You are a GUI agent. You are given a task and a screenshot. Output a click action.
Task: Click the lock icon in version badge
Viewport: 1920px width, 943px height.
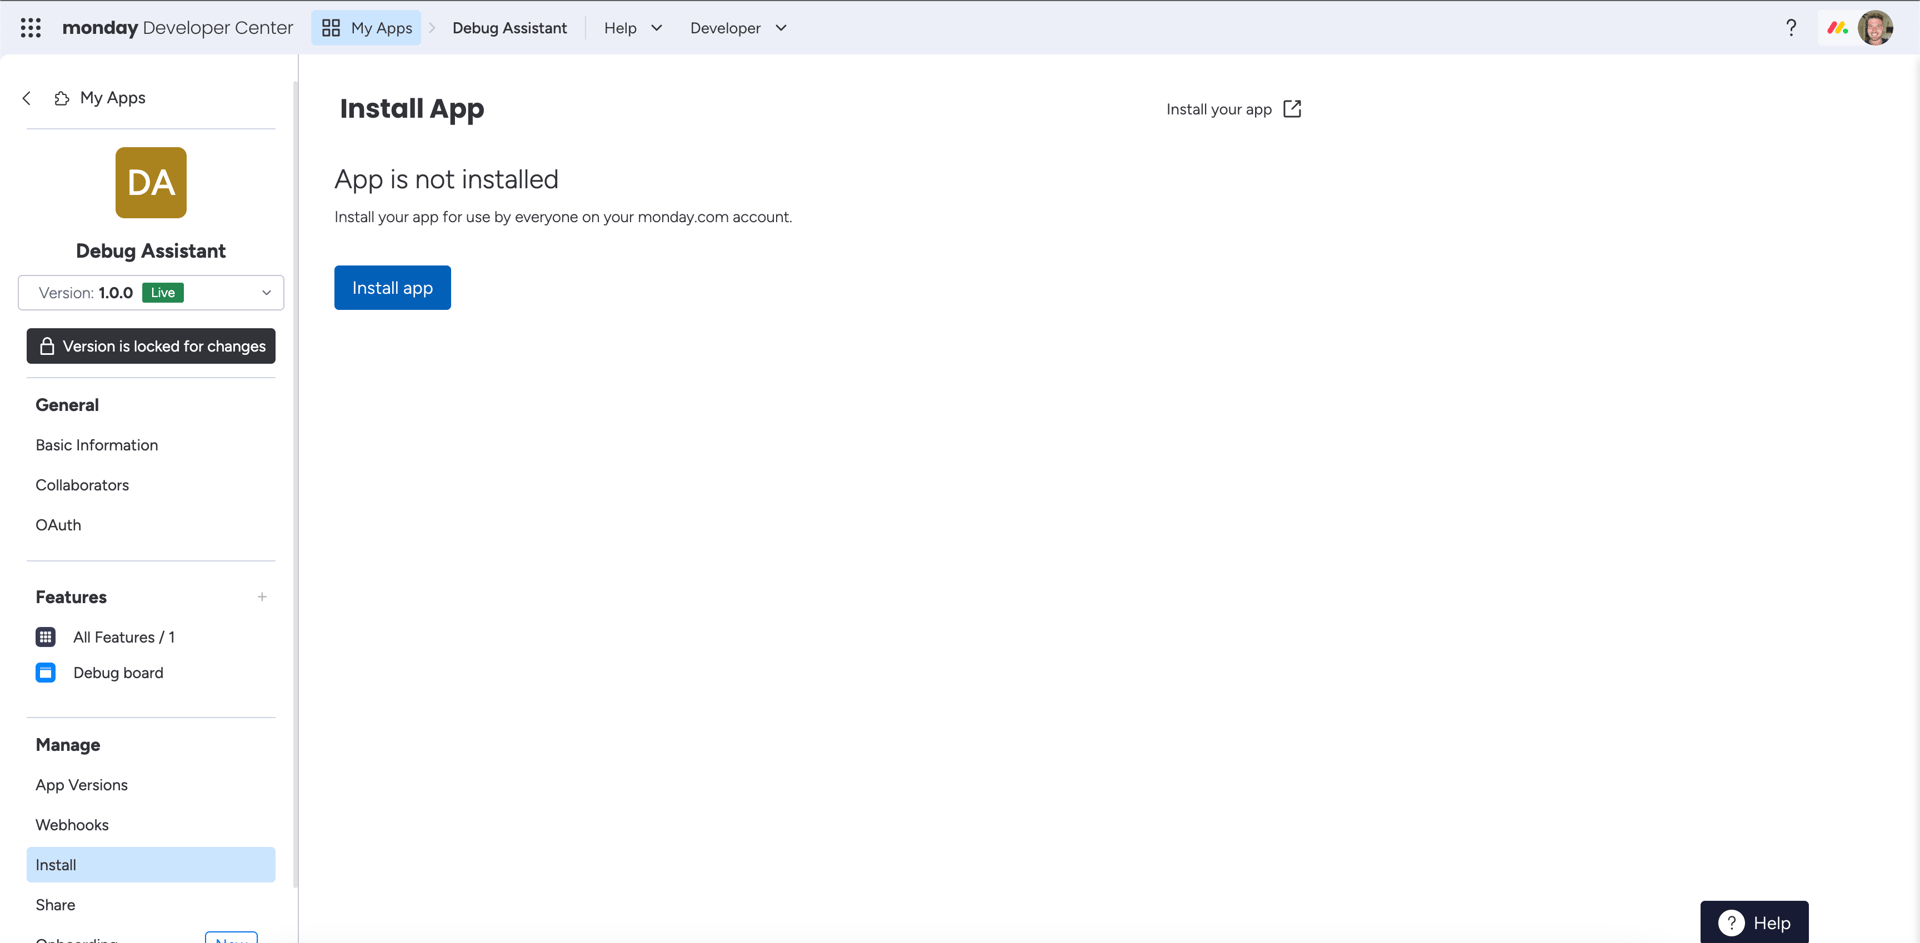pyautogui.click(x=47, y=346)
